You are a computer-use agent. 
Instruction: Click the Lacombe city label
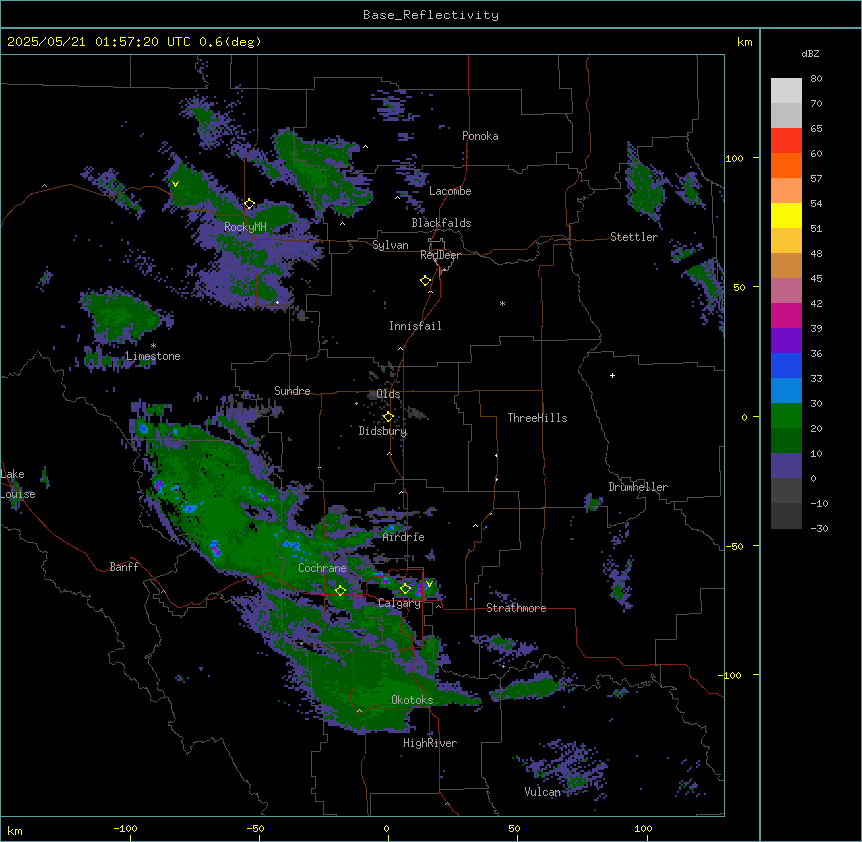pos(450,191)
